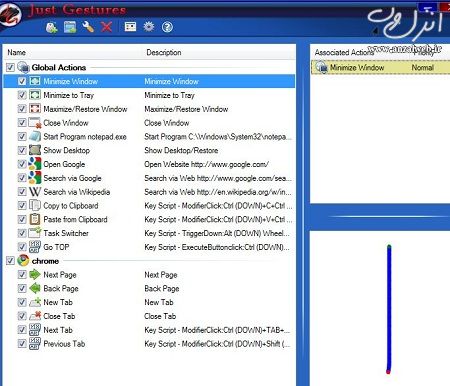Screen dimensions: 450x386
Task: Click the Associated Actions column header
Action: (344, 52)
